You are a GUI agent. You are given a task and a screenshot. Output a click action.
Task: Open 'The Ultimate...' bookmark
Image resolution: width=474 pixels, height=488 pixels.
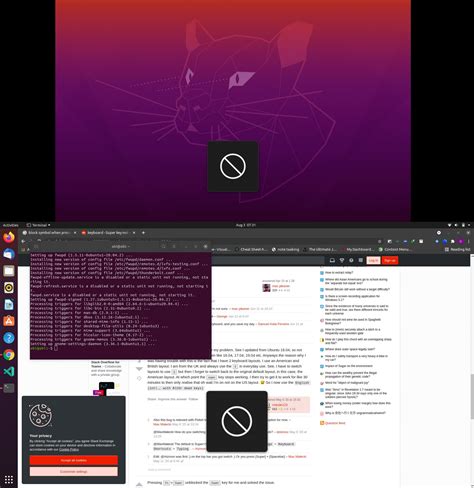[x=320, y=249]
